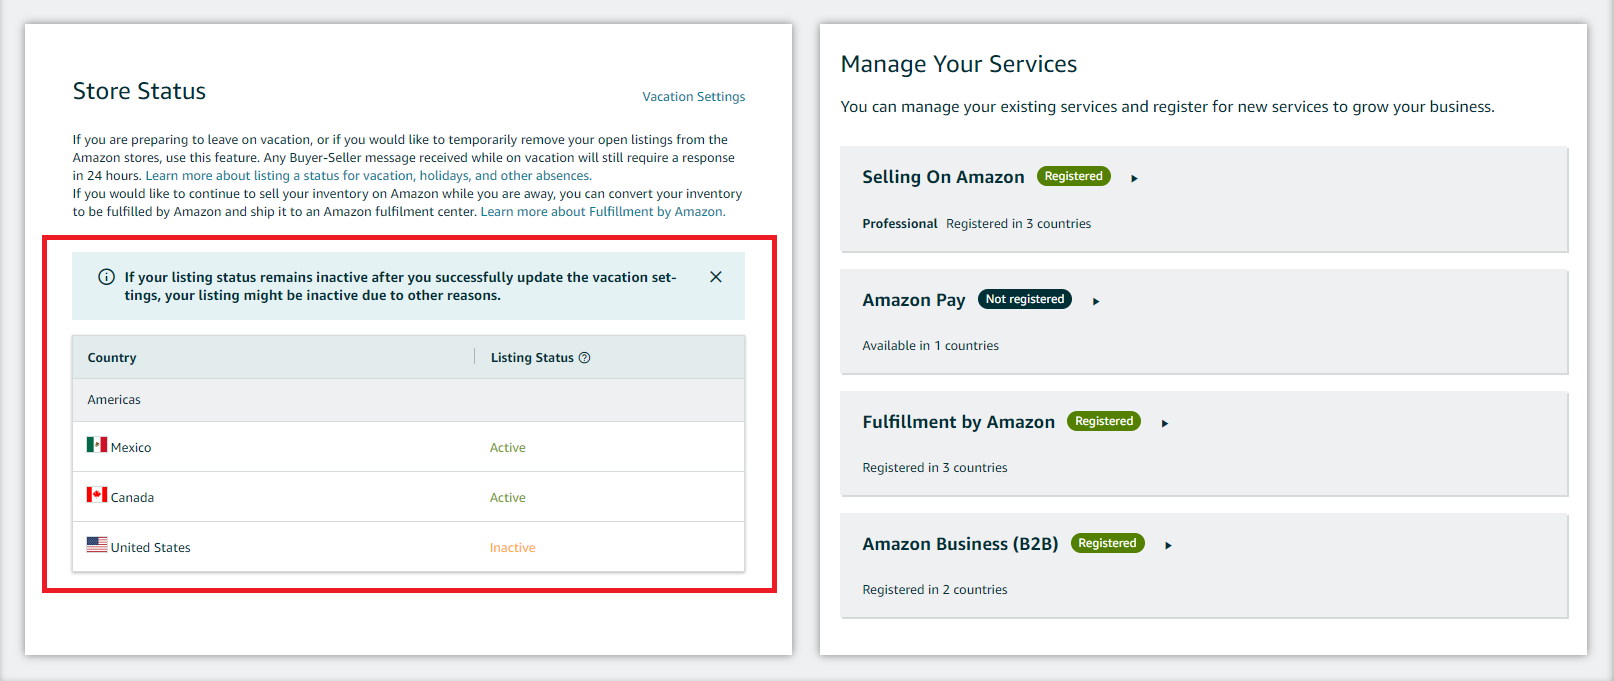Click the Manage Your Services heading
Screen dimensions: 1614x681
pyautogui.click(x=958, y=64)
